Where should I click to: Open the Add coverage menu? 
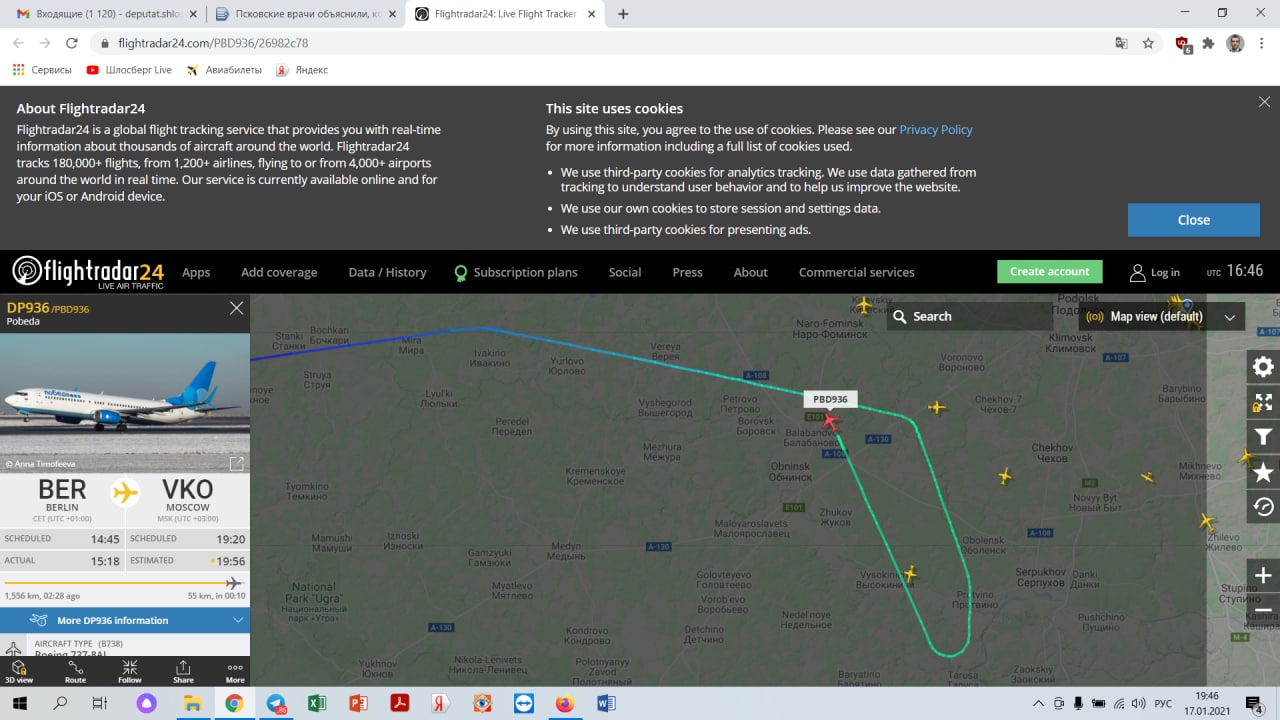point(279,272)
